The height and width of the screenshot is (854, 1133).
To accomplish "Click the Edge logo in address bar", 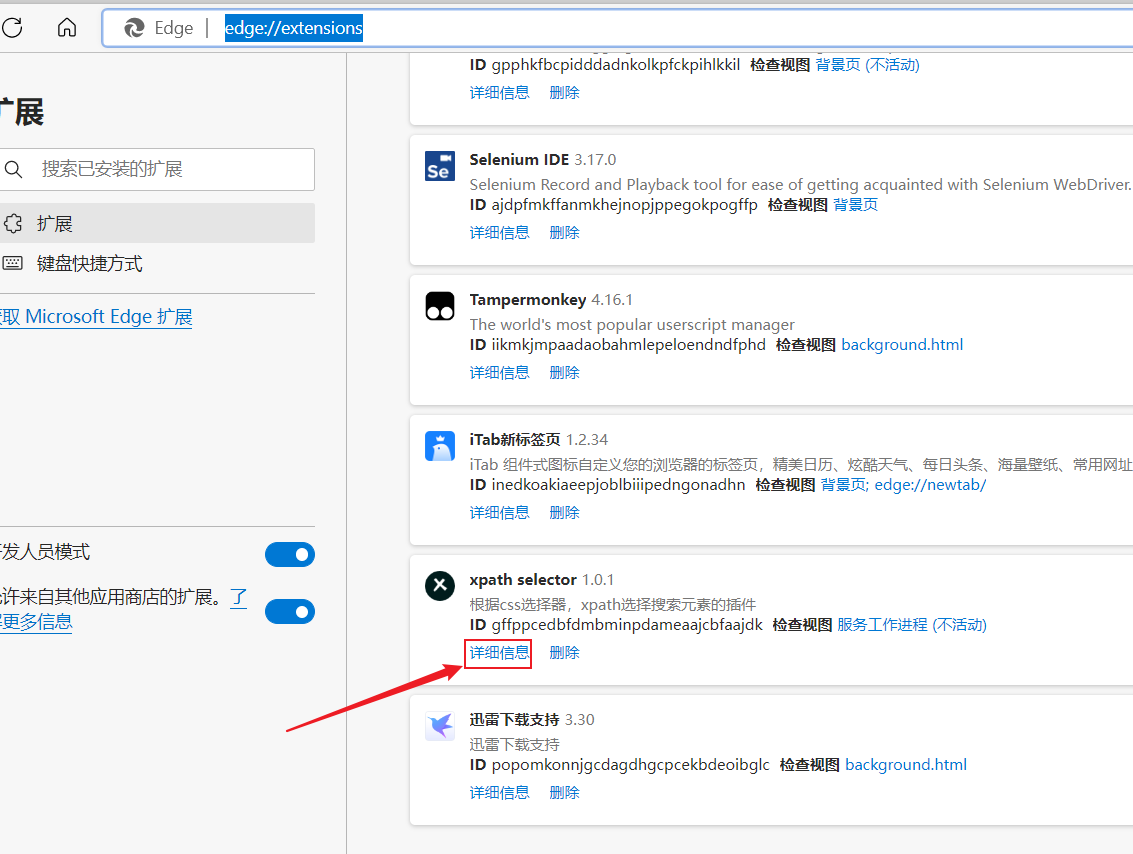I will pos(134,28).
